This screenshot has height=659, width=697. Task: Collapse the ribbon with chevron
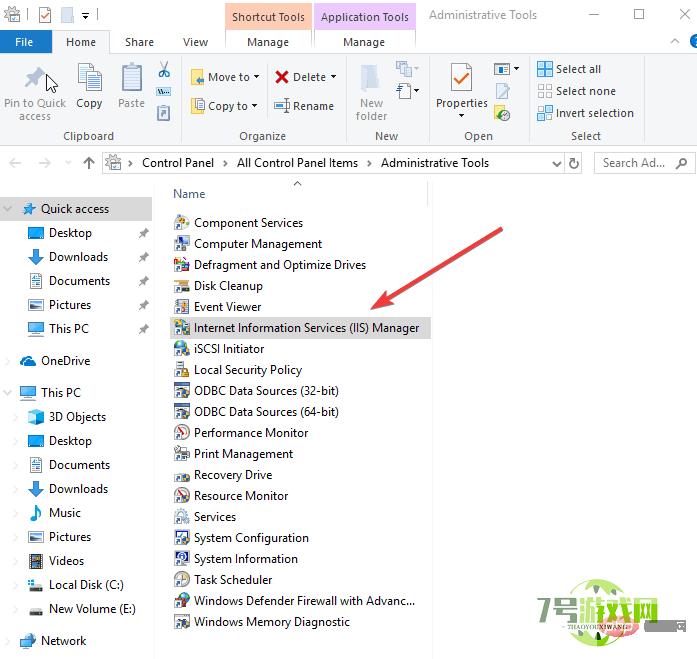[675, 41]
